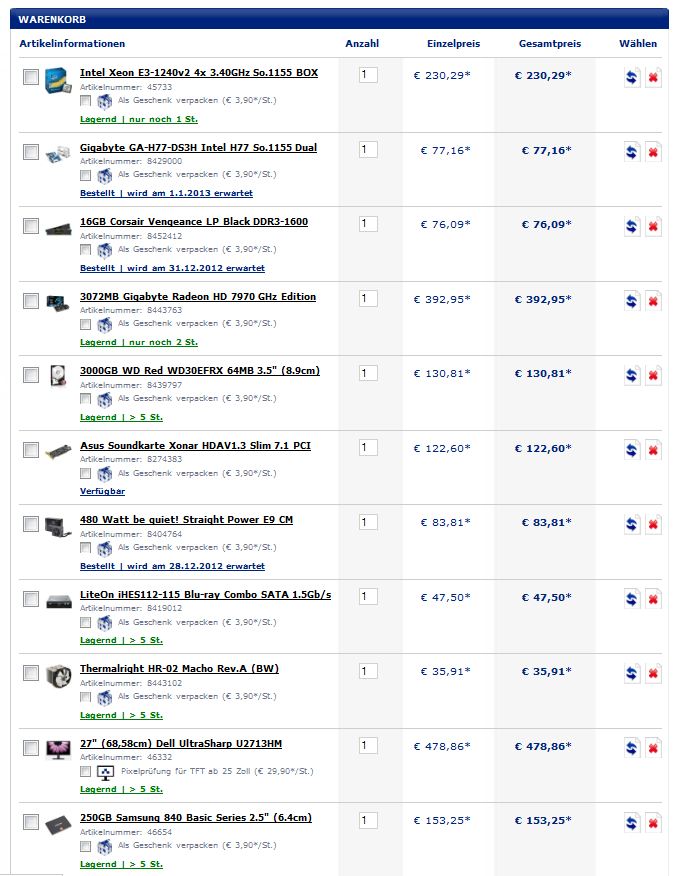Click update quantity icon for Gigabyte GA-H77-DS3H

click(x=632, y=152)
